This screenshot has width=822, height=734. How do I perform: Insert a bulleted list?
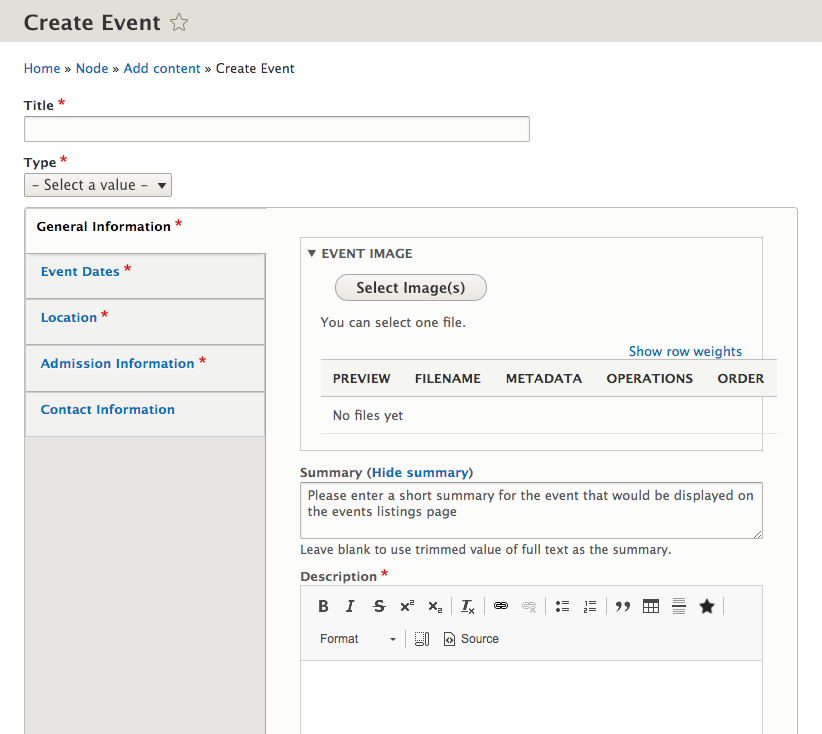click(562, 606)
